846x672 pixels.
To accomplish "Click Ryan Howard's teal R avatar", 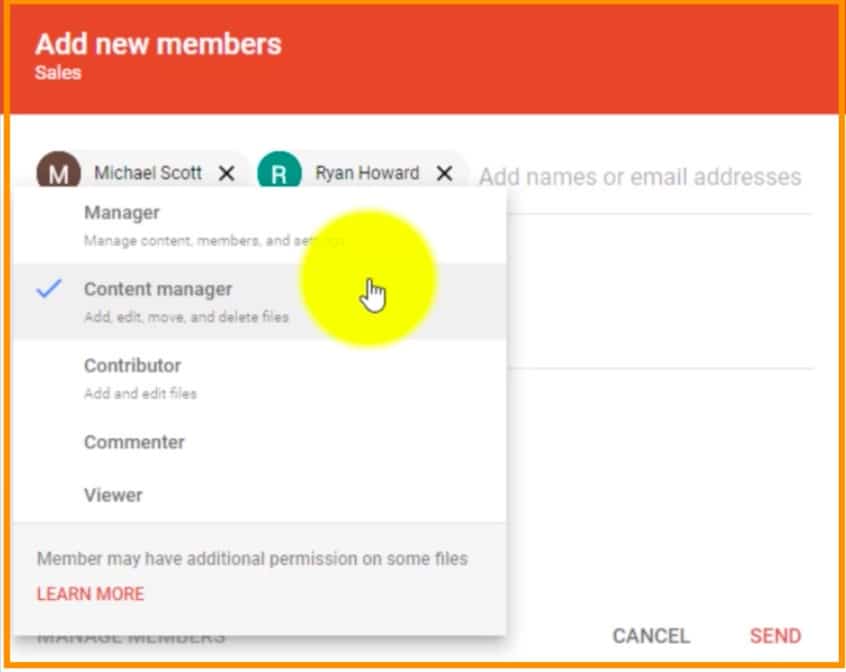I will click(x=279, y=174).
